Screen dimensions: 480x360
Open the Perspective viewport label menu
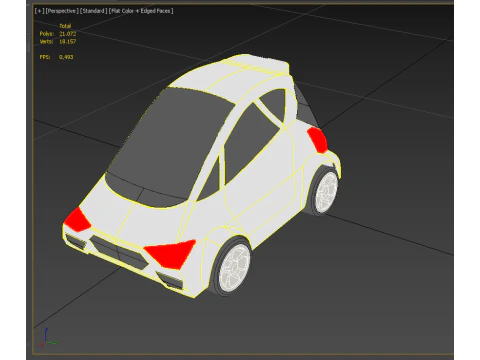(x=62, y=11)
